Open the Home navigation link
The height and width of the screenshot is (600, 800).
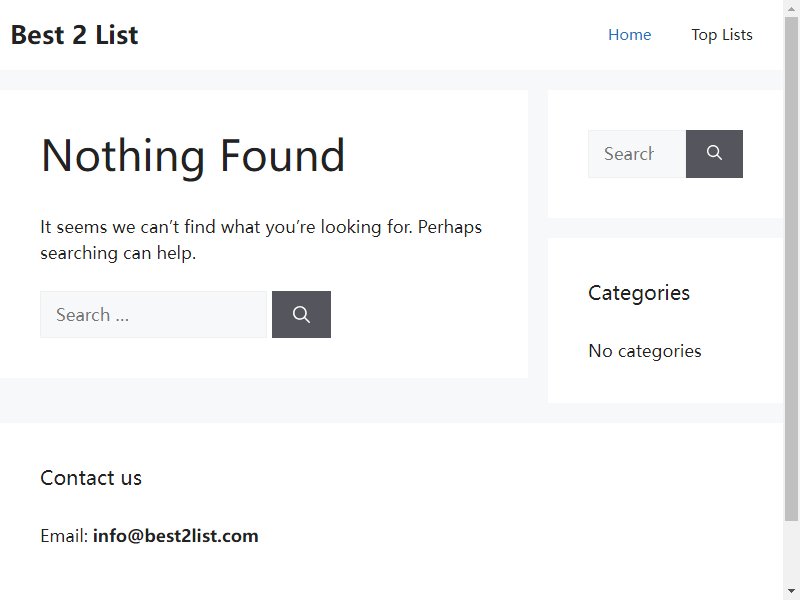(x=629, y=35)
